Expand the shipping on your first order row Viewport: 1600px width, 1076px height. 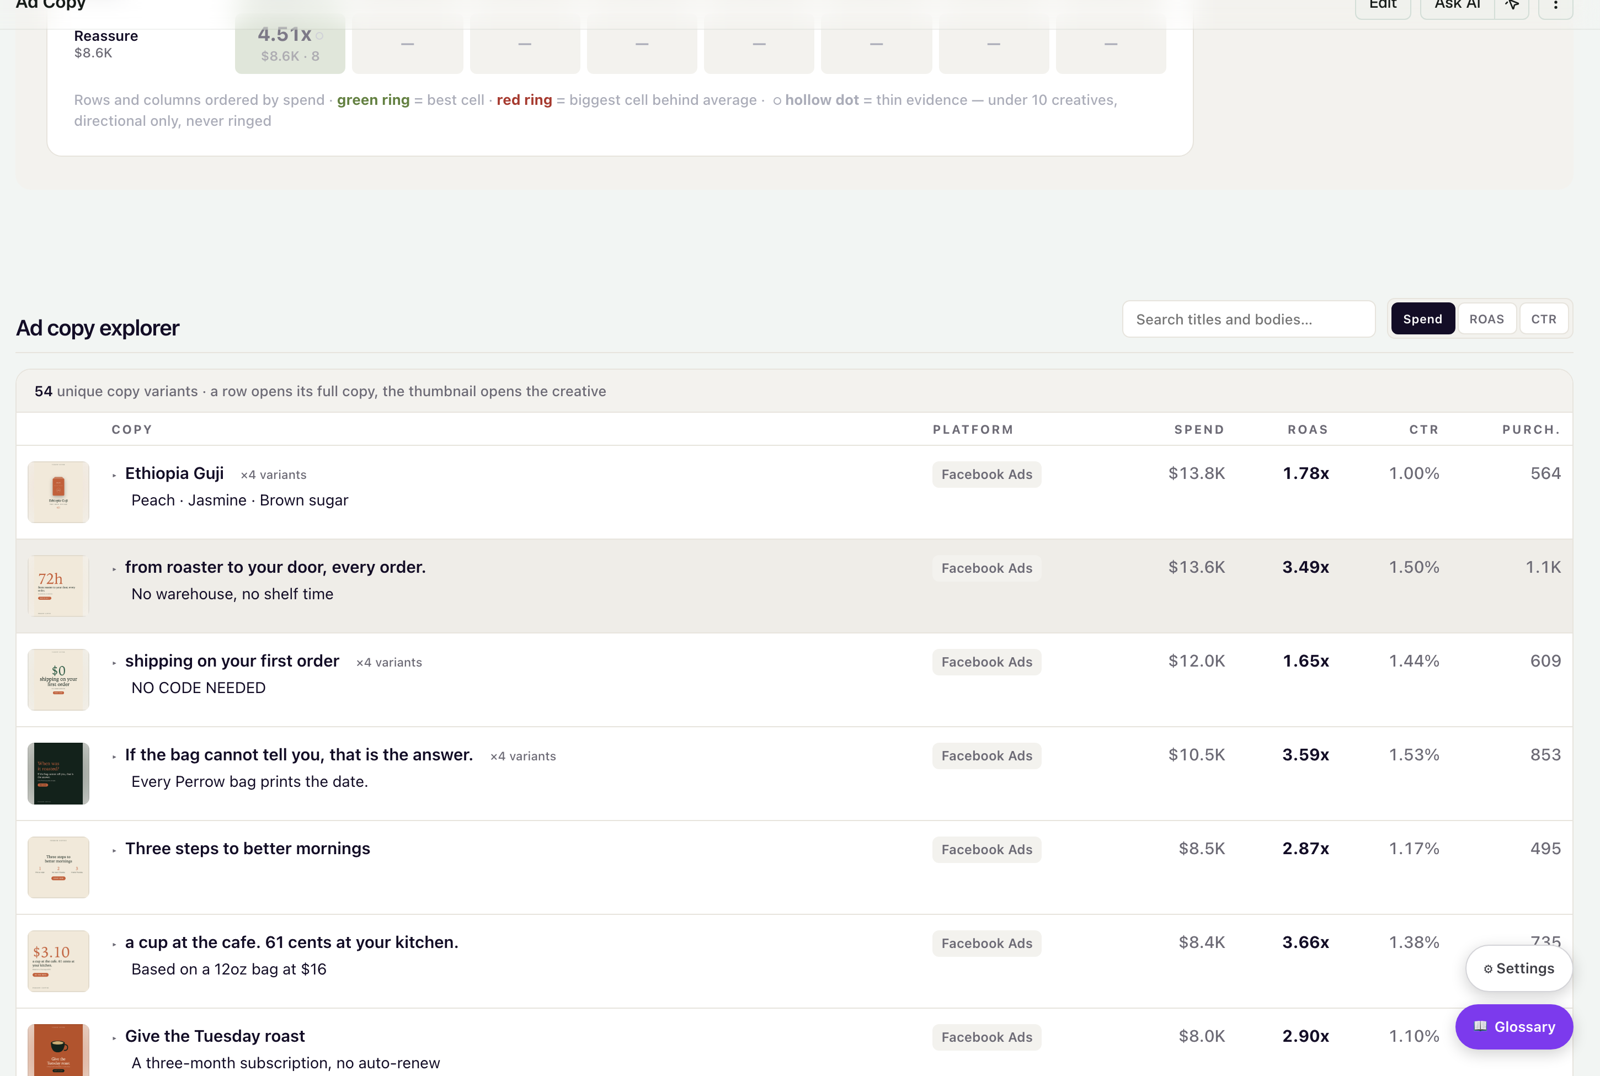(x=114, y=663)
